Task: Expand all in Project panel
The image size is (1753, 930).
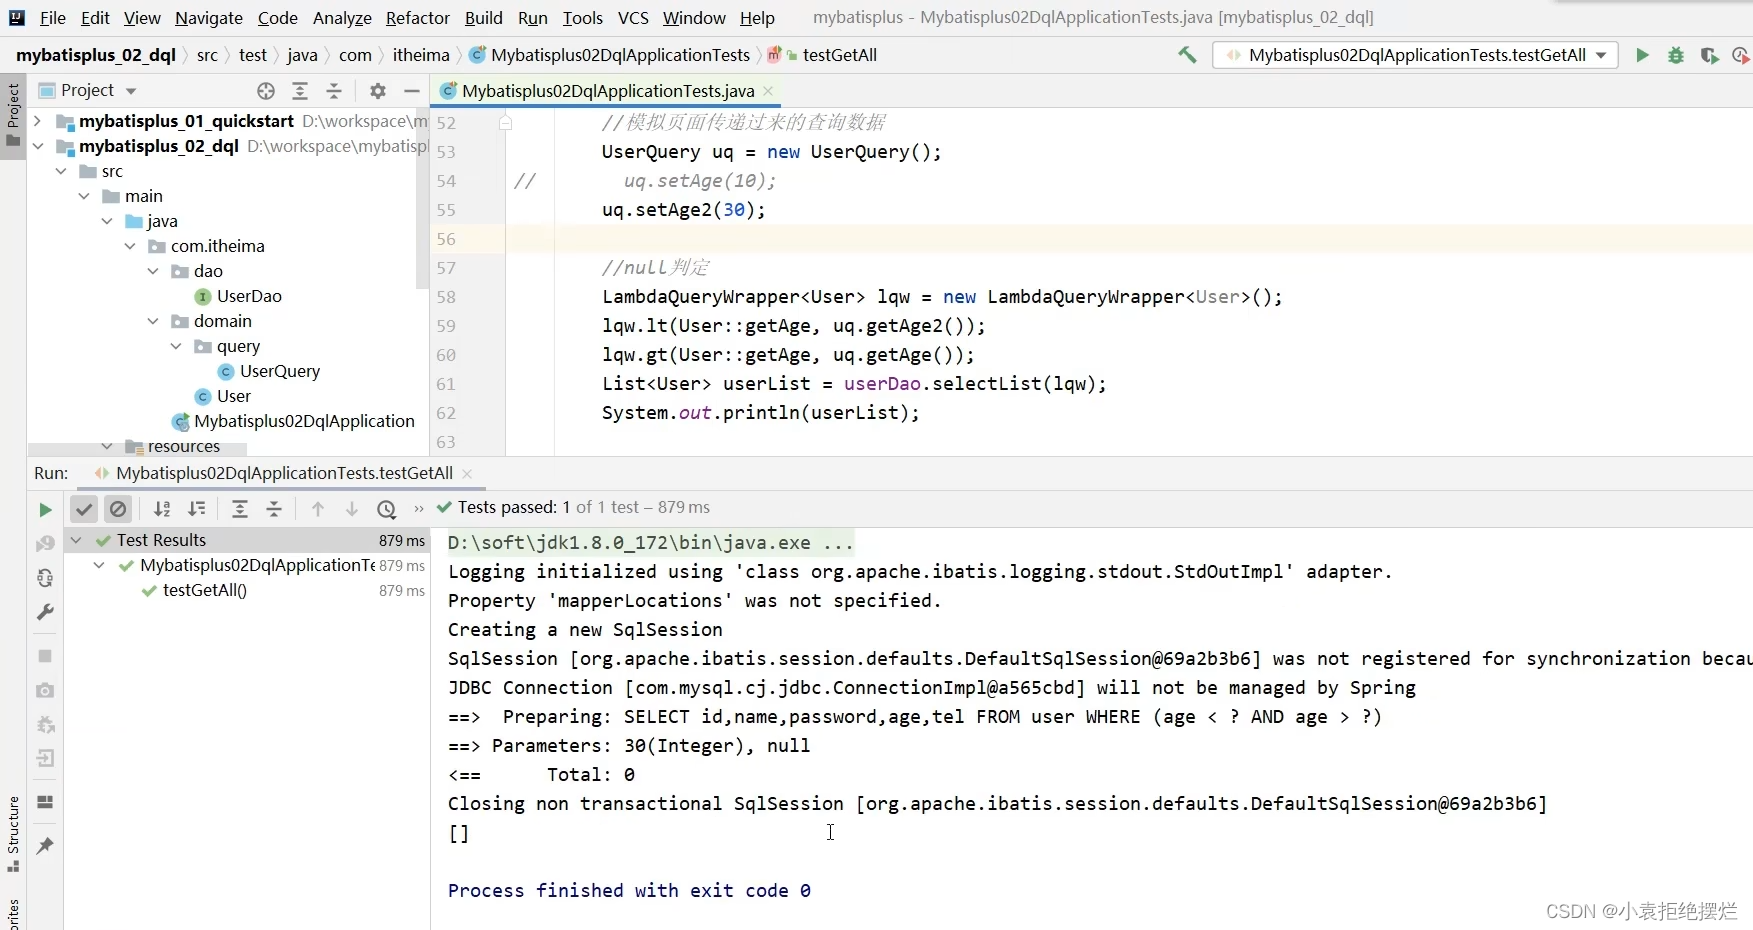Action: click(300, 91)
